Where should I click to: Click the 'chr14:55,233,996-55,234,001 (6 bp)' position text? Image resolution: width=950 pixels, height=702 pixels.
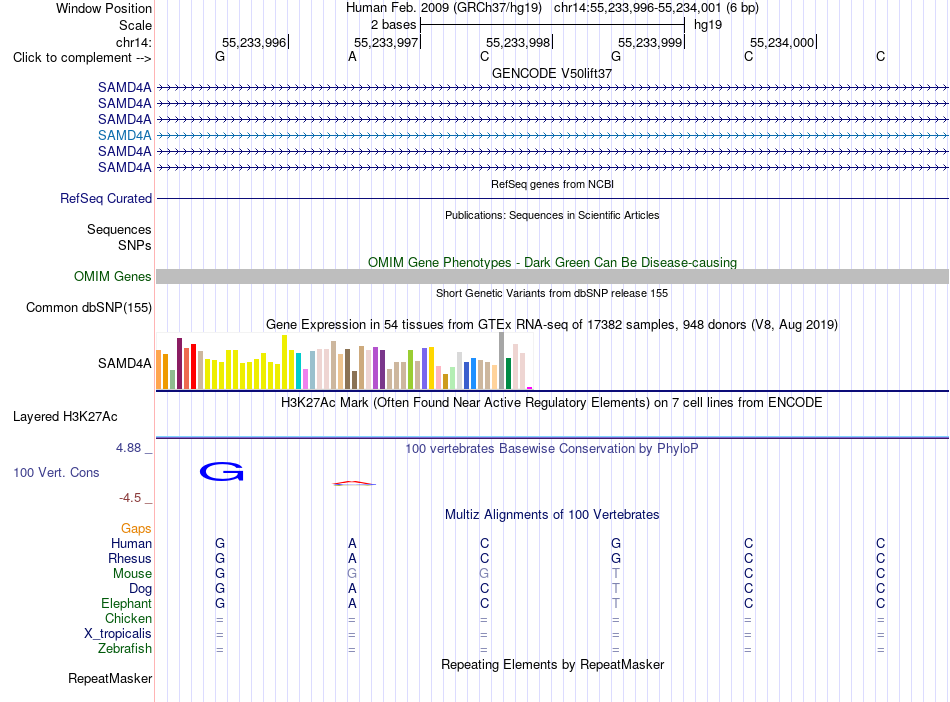[656, 8]
